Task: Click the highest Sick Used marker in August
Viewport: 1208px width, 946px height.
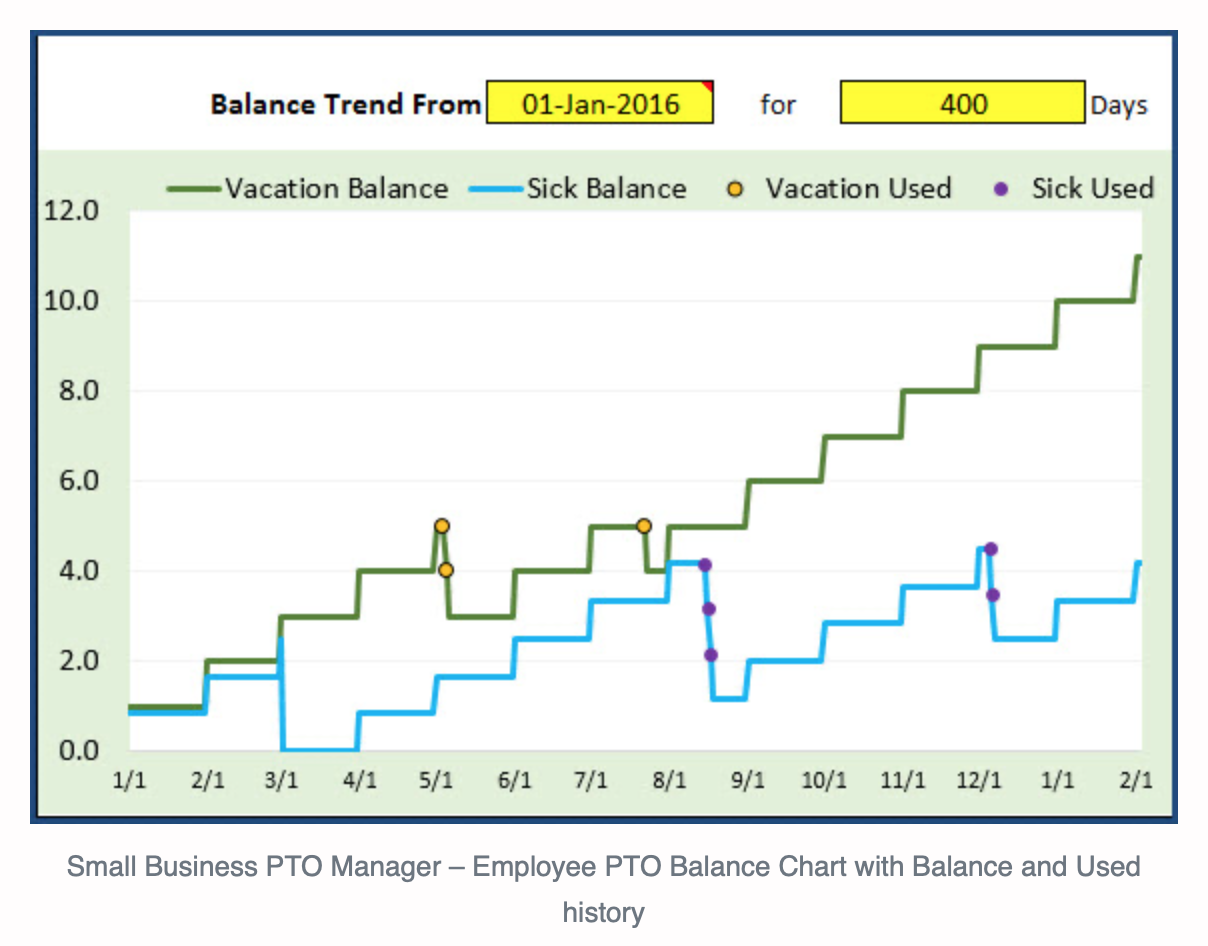Action: click(705, 565)
